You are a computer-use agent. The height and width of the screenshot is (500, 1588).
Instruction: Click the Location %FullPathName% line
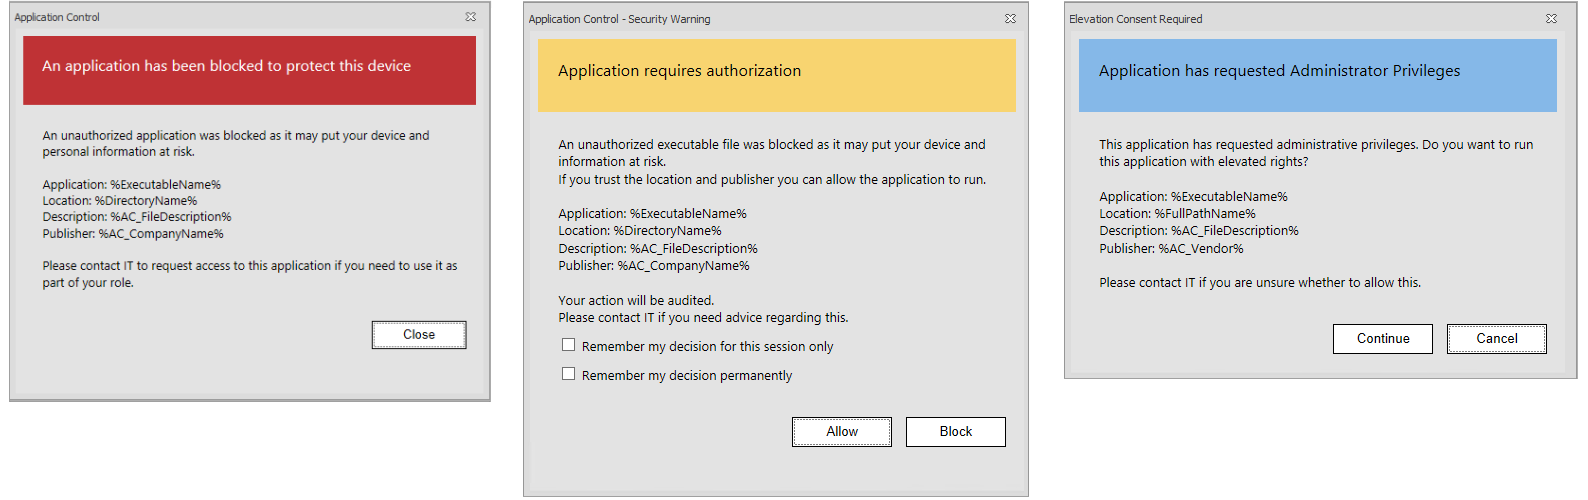point(1177,214)
